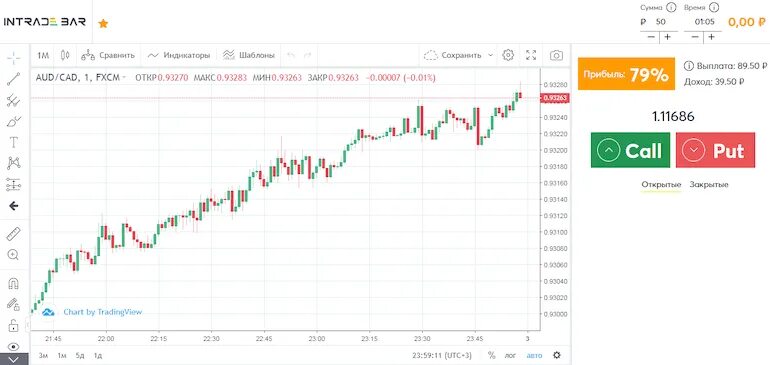This screenshot has width=770, height=365.
Task: Toggle lock all drawing tools
Action: (14, 325)
